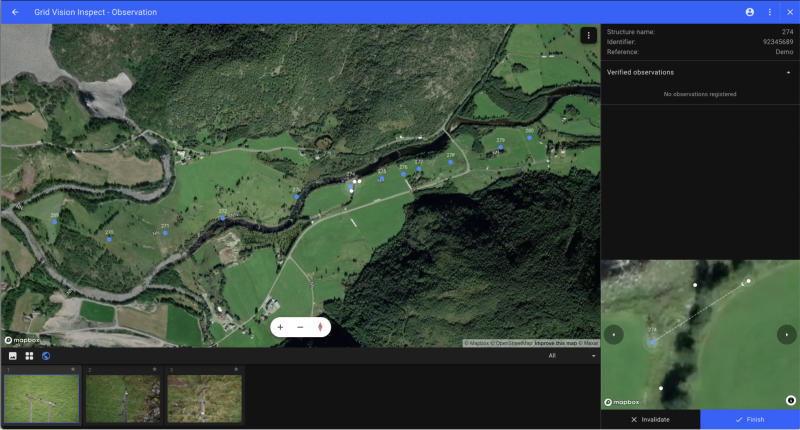Select structure marker 275 on map
This screenshot has height=430, width=800.
click(x=382, y=179)
